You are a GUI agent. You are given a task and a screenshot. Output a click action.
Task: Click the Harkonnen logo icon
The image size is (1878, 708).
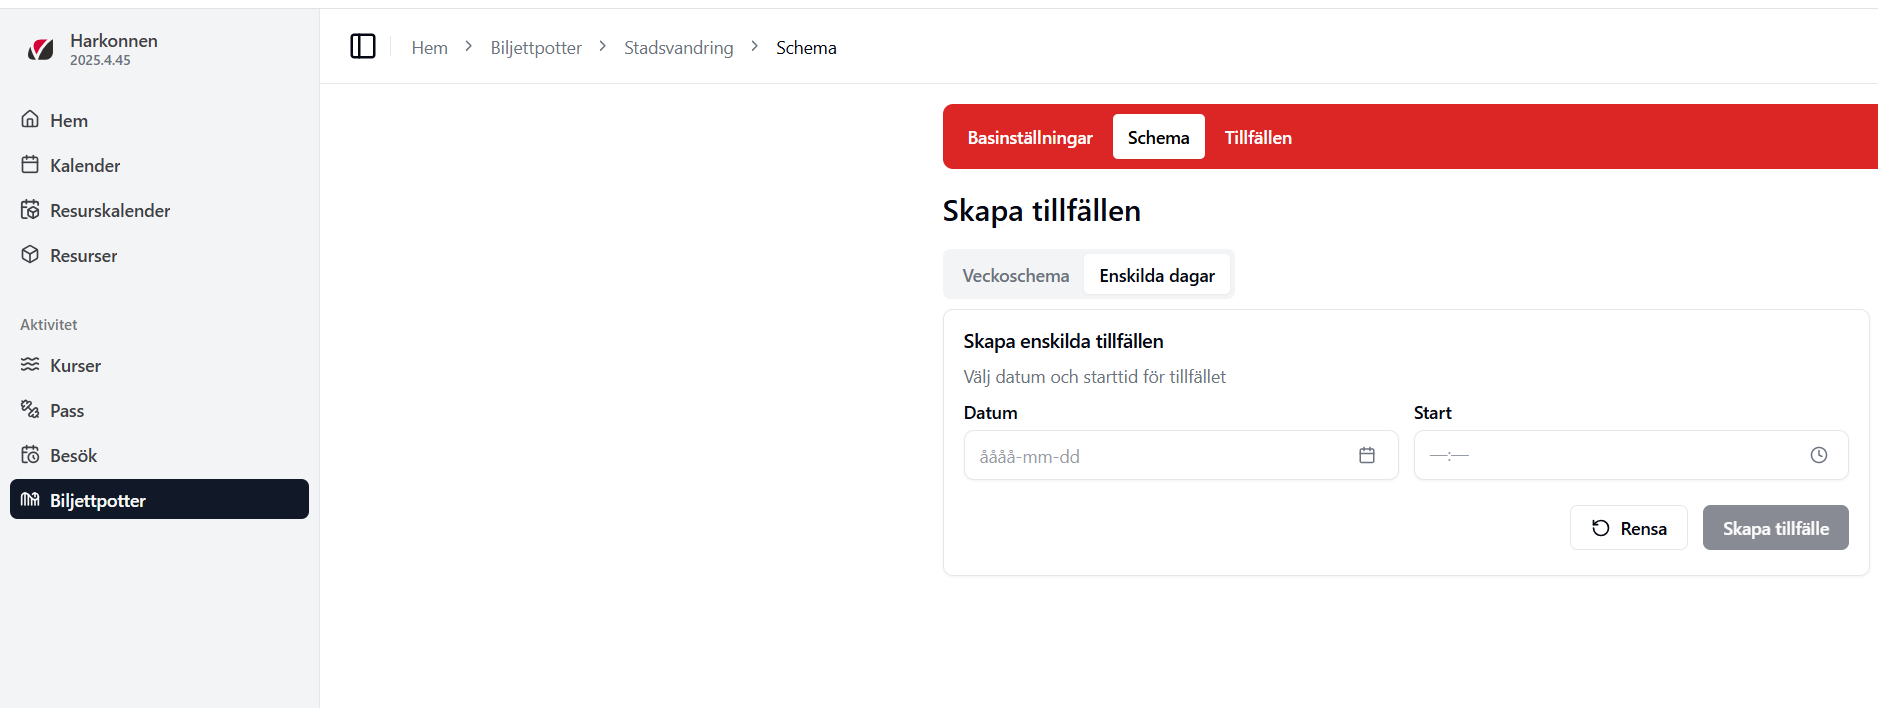pyautogui.click(x=41, y=49)
